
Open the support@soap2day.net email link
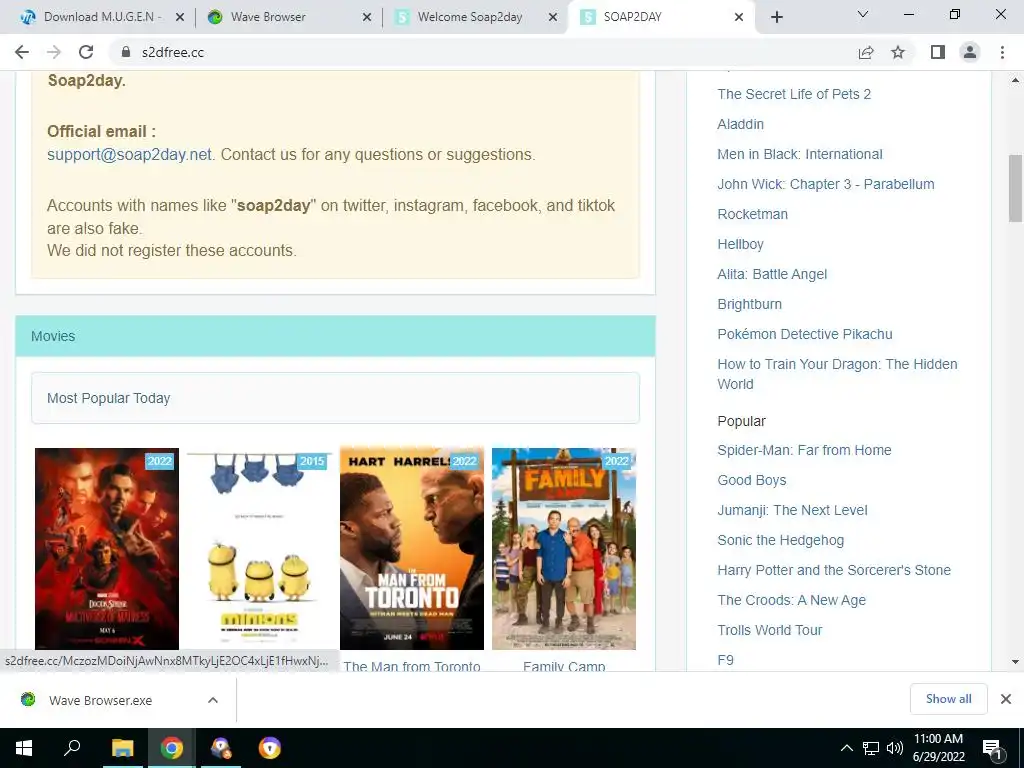click(129, 155)
